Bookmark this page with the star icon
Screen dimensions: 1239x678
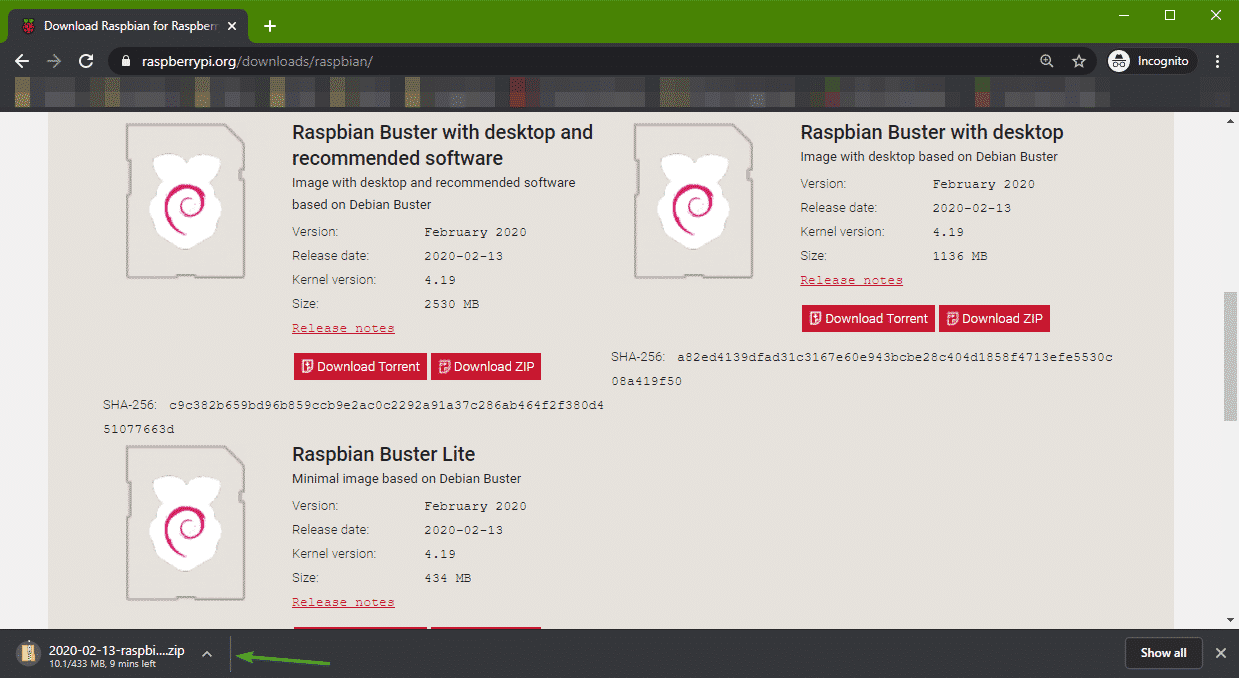coord(1079,61)
